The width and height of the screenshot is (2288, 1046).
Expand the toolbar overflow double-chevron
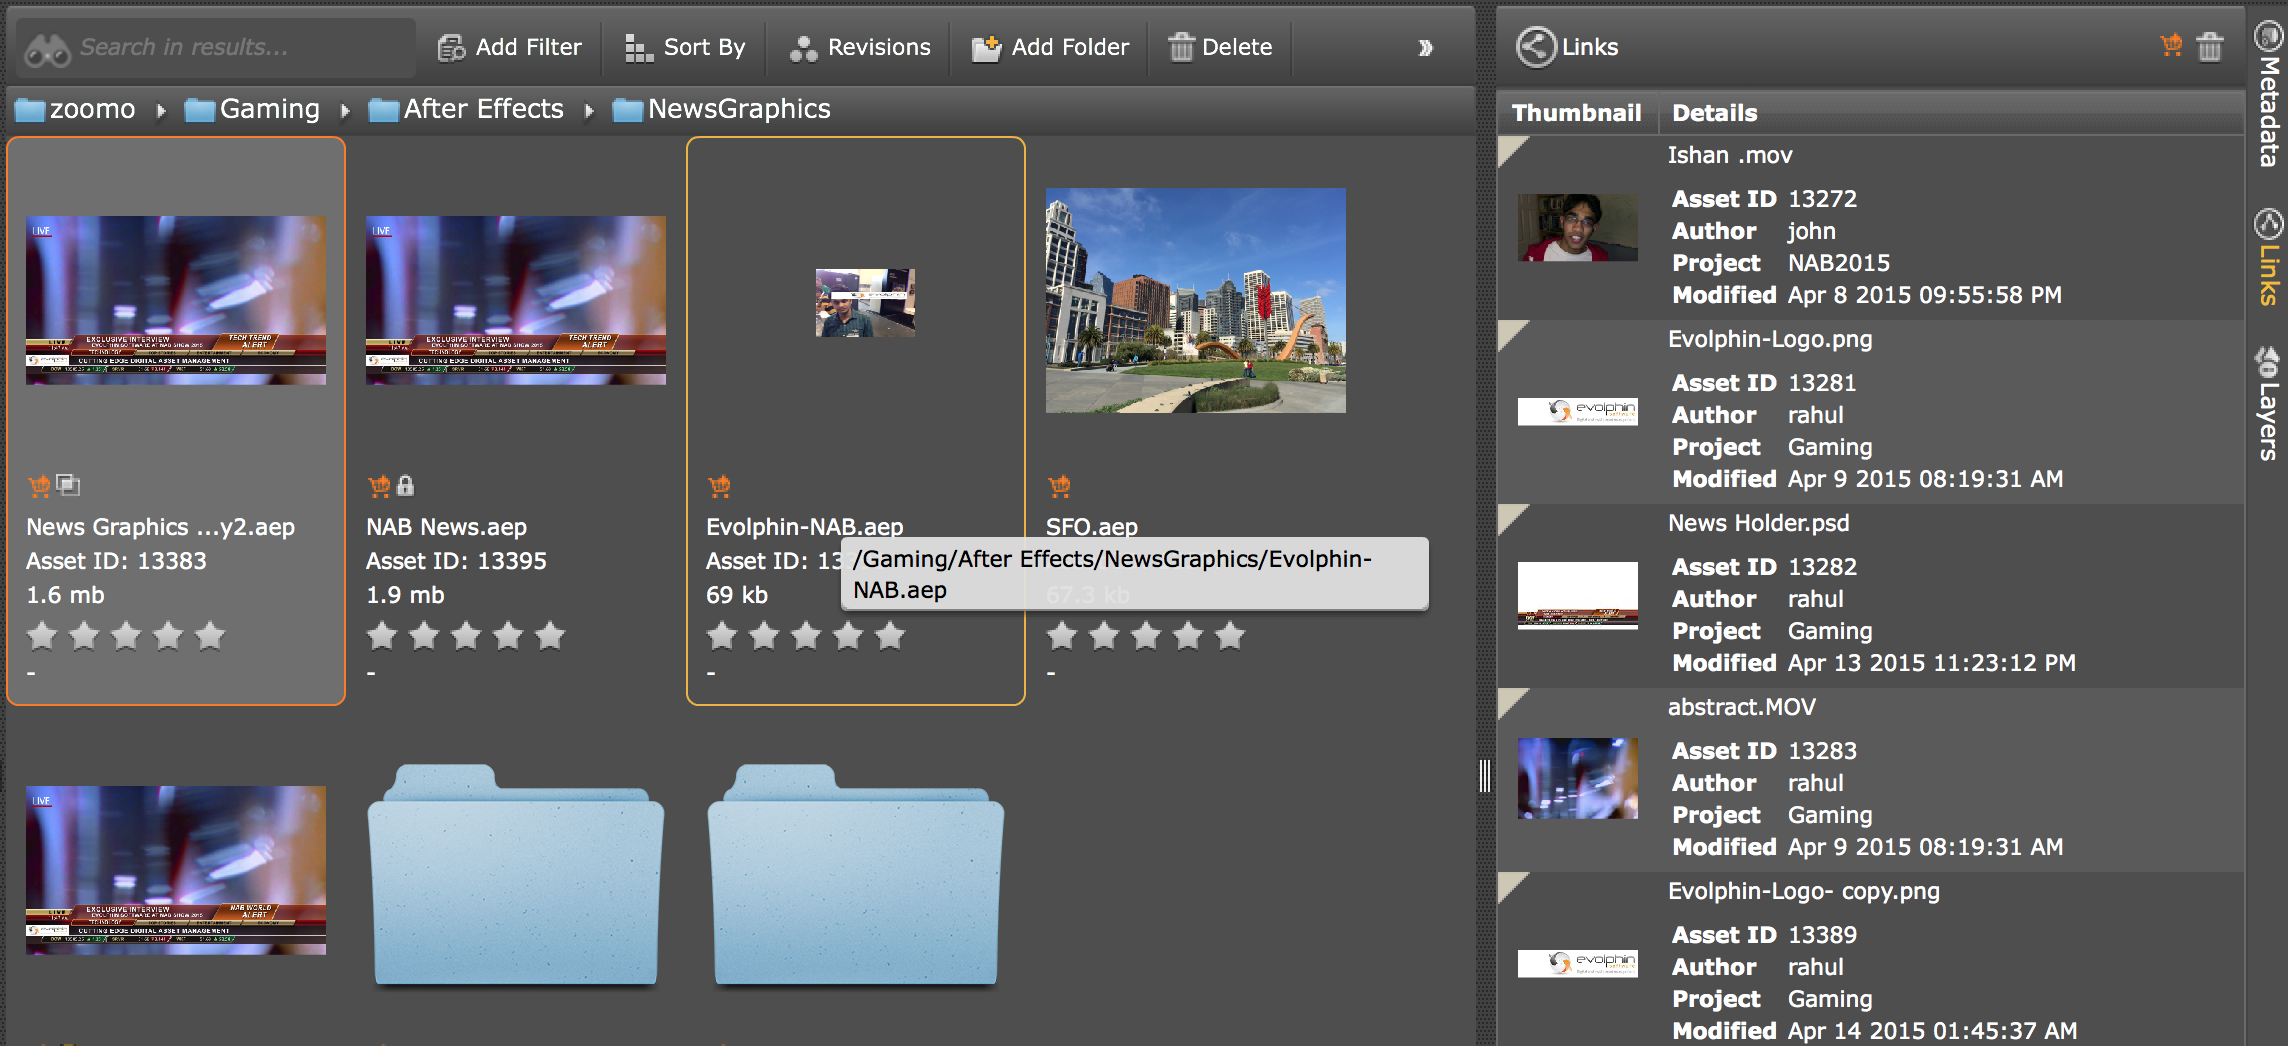[x=1425, y=48]
